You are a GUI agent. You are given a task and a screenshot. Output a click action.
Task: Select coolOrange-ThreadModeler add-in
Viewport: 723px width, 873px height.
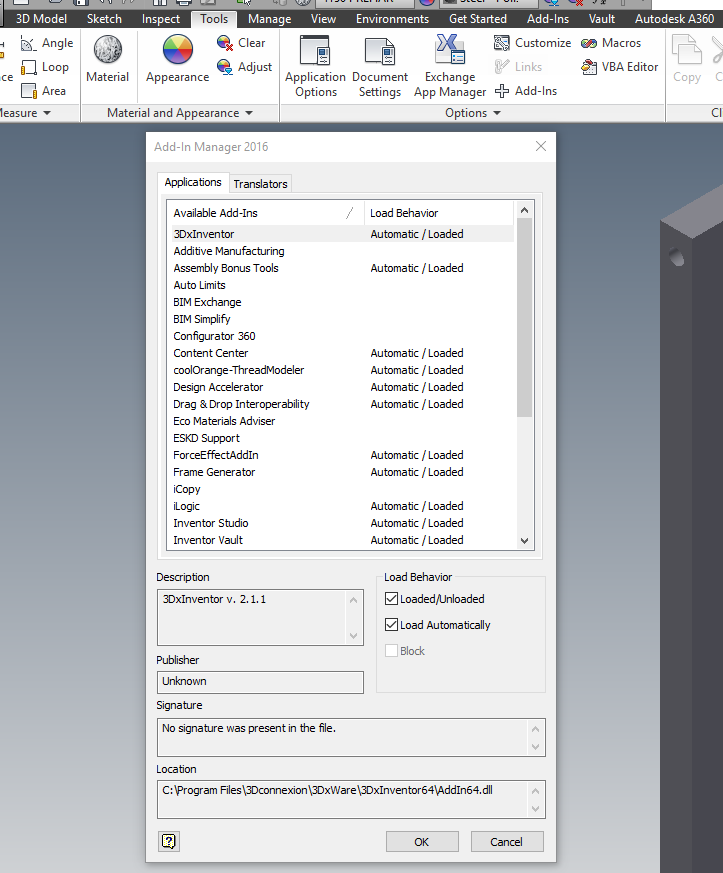[x=342, y=370]
